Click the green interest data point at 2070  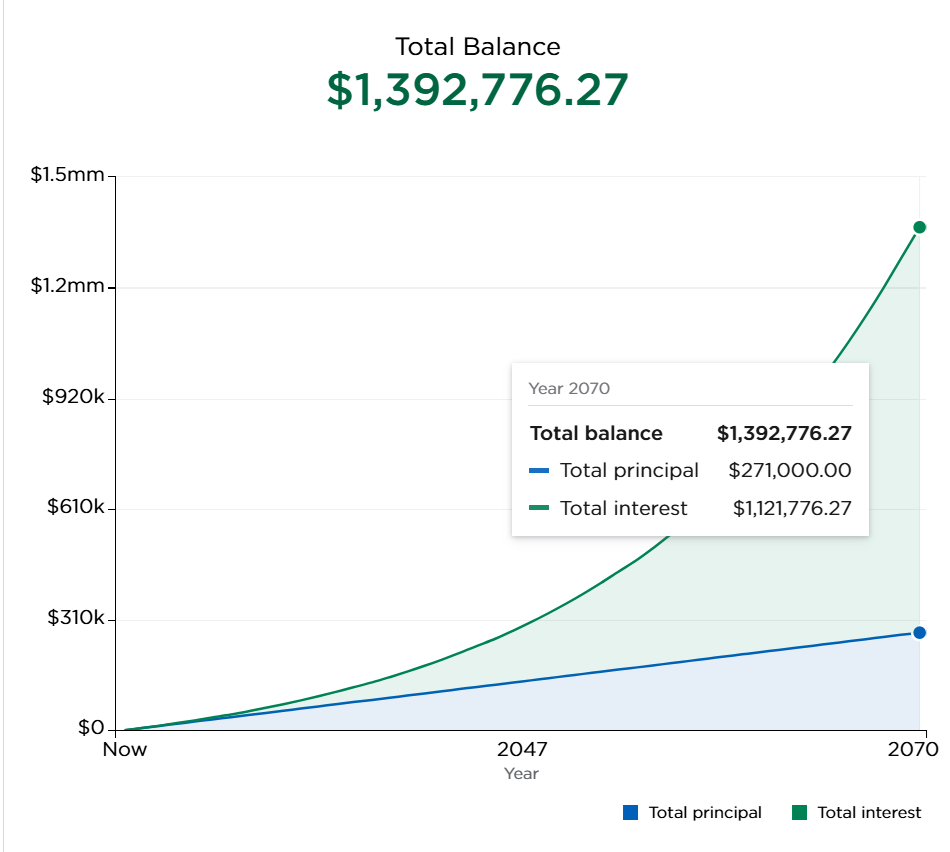(919, 227)
